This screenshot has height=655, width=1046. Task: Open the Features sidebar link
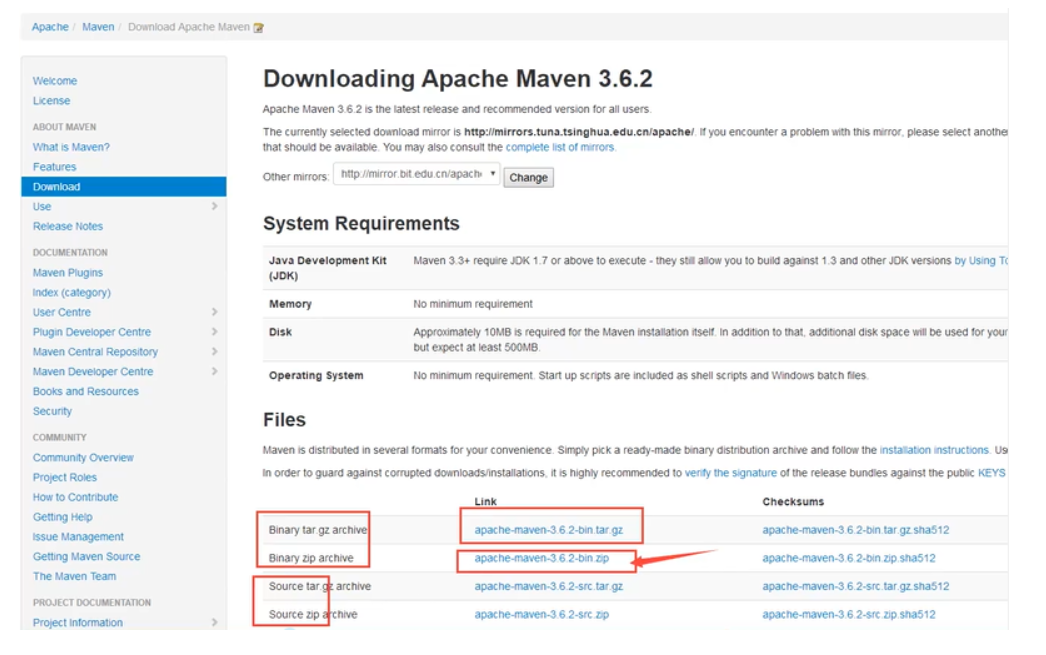click(54, 167)
